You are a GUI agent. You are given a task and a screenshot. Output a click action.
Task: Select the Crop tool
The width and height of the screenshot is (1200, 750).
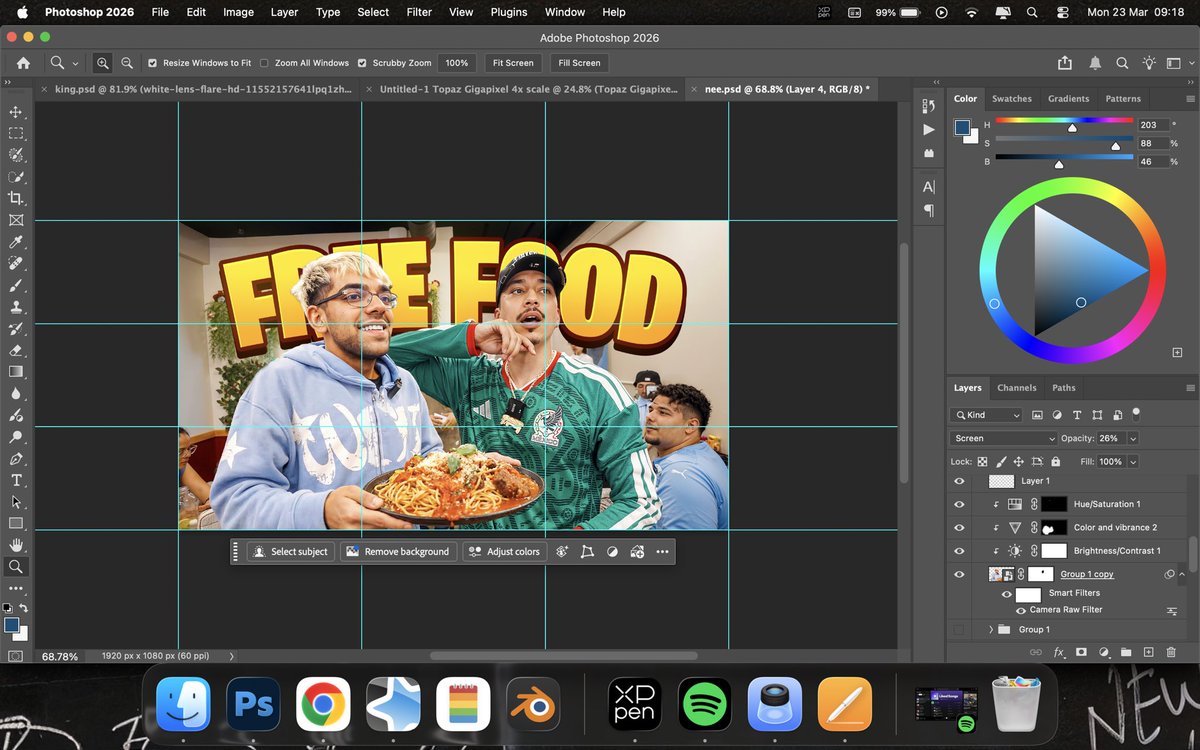(16, 198)
